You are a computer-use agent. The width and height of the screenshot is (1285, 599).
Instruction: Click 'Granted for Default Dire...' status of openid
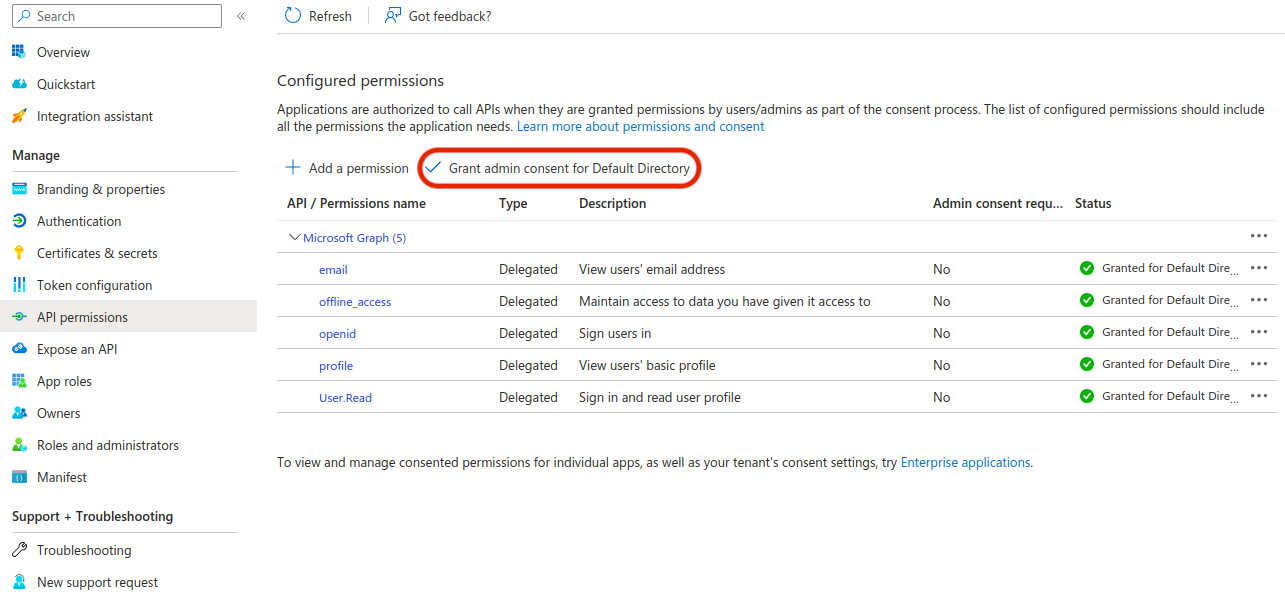pyautogui.click(x=1170, y=332)
